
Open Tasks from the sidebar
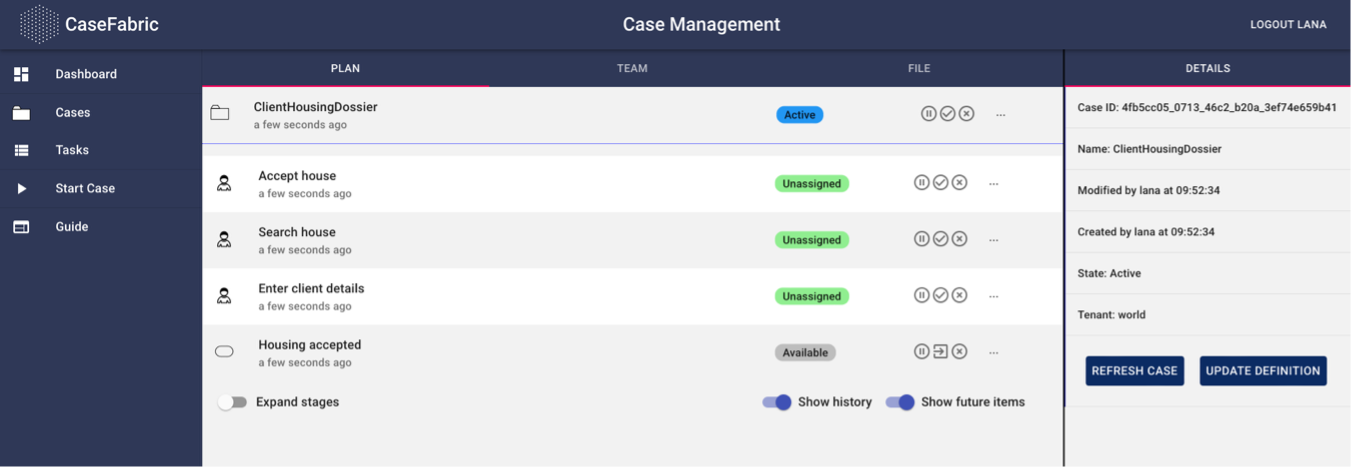(x=72, y=150)
